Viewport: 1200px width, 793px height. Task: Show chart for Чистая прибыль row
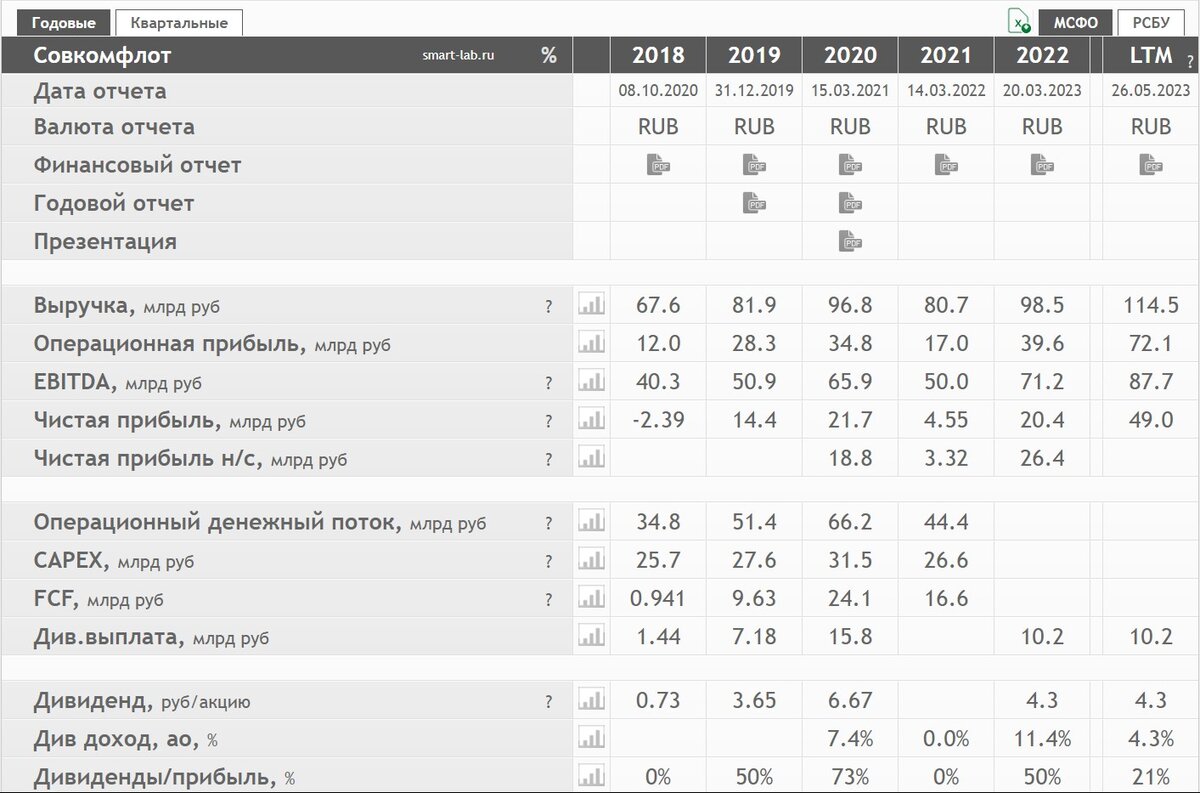coord(592,419)
